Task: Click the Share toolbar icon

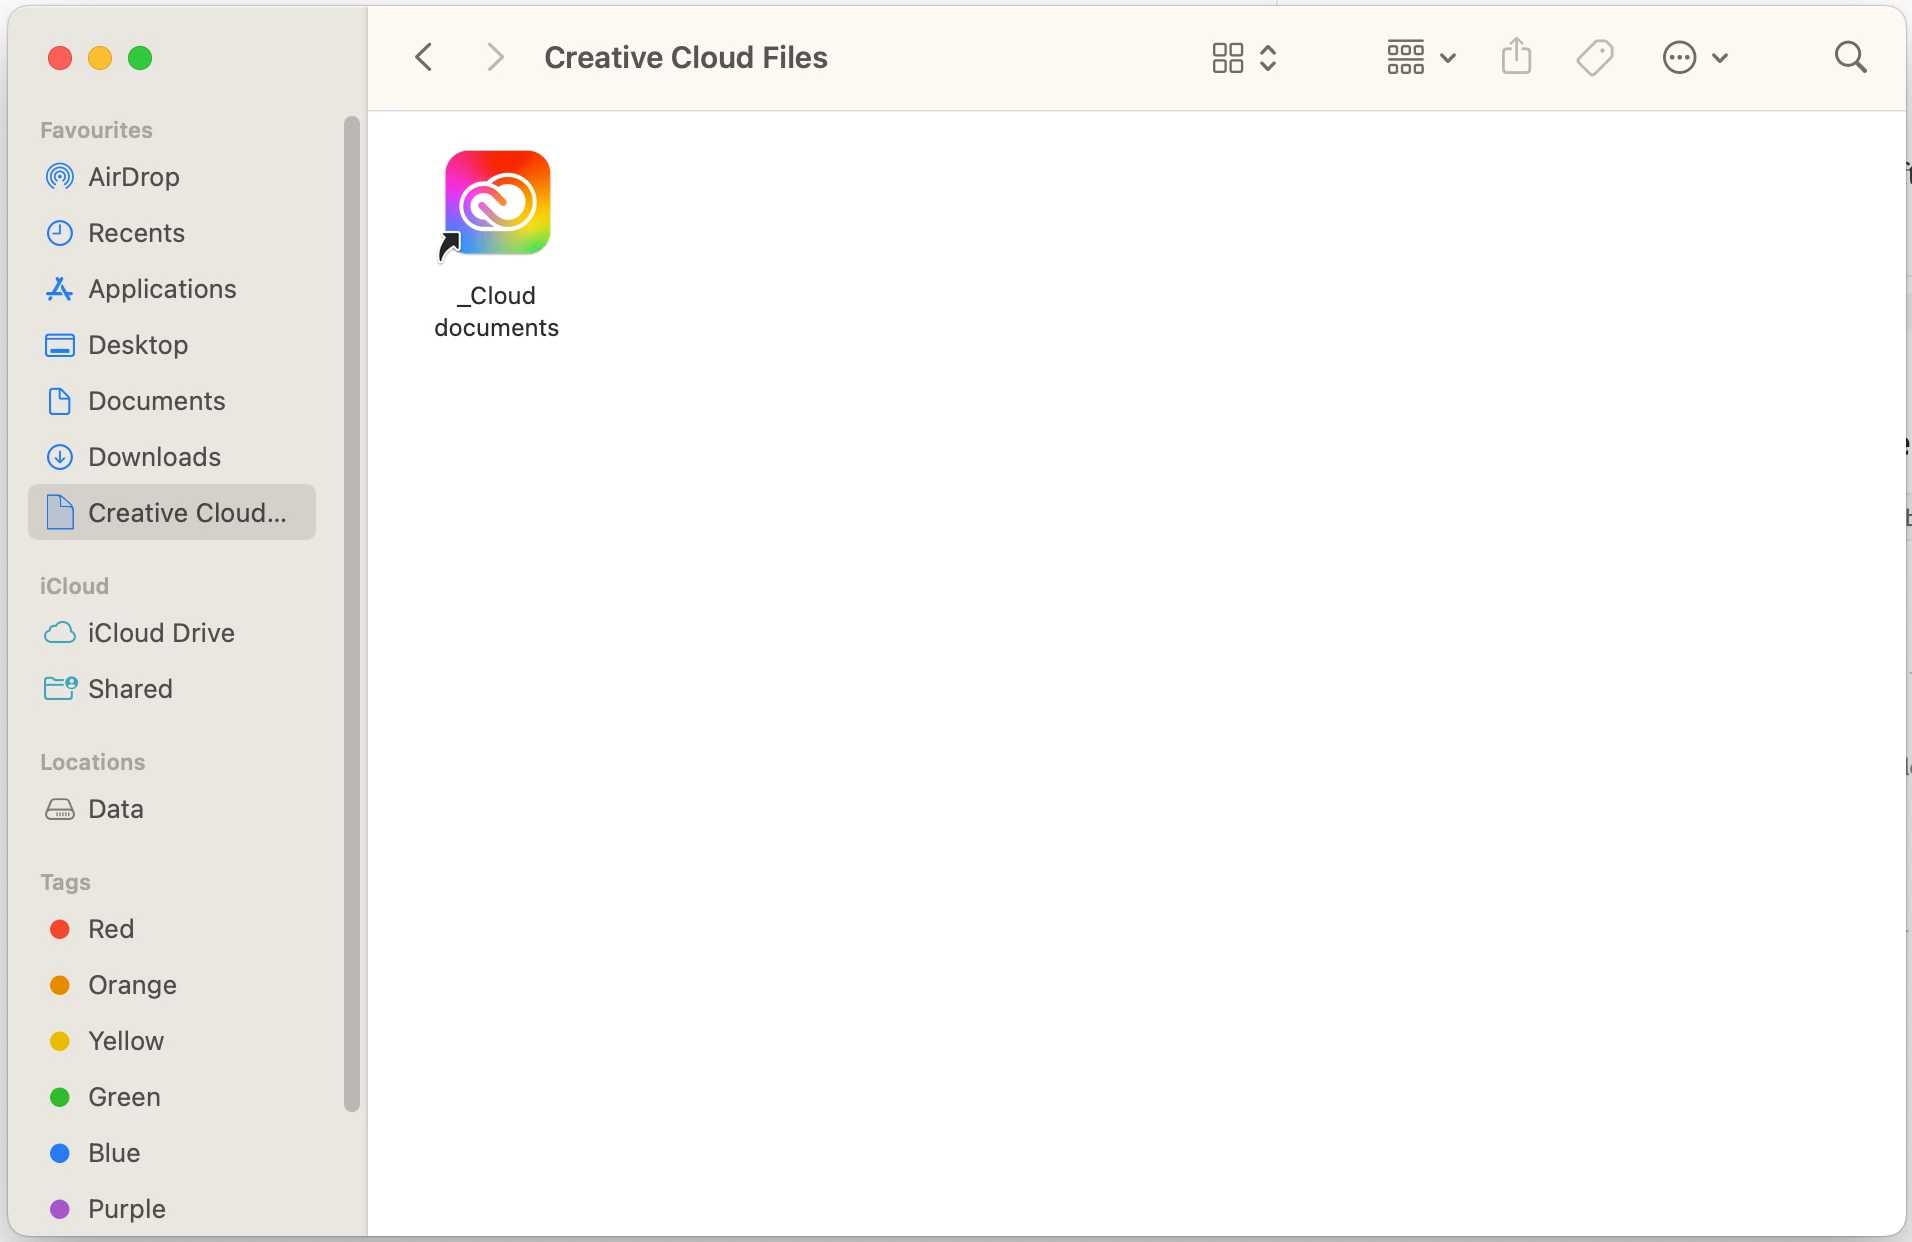Action: tap(1516, 57)
